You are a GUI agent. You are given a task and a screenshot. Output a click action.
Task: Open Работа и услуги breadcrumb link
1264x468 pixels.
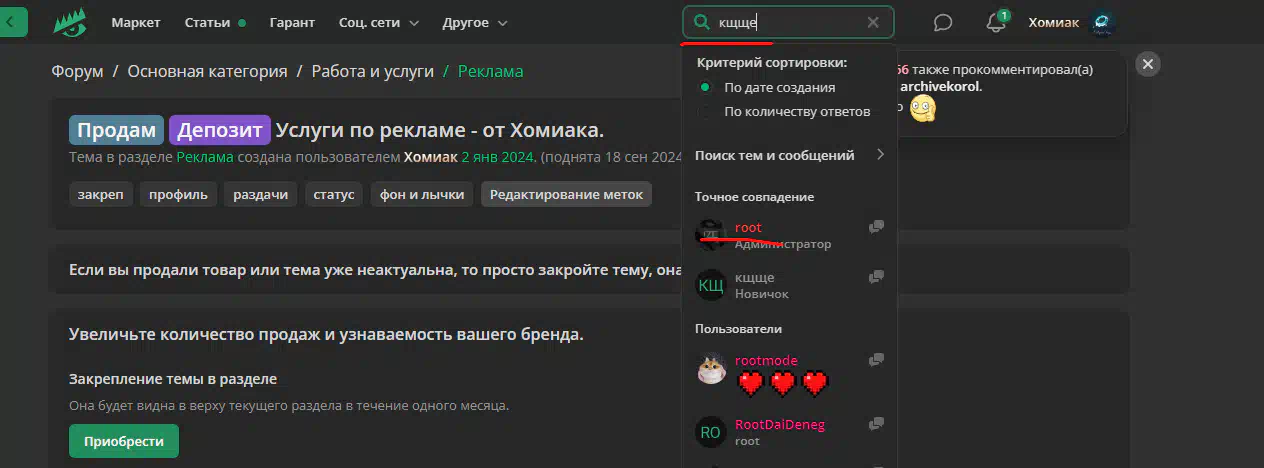tap(373, 71)
